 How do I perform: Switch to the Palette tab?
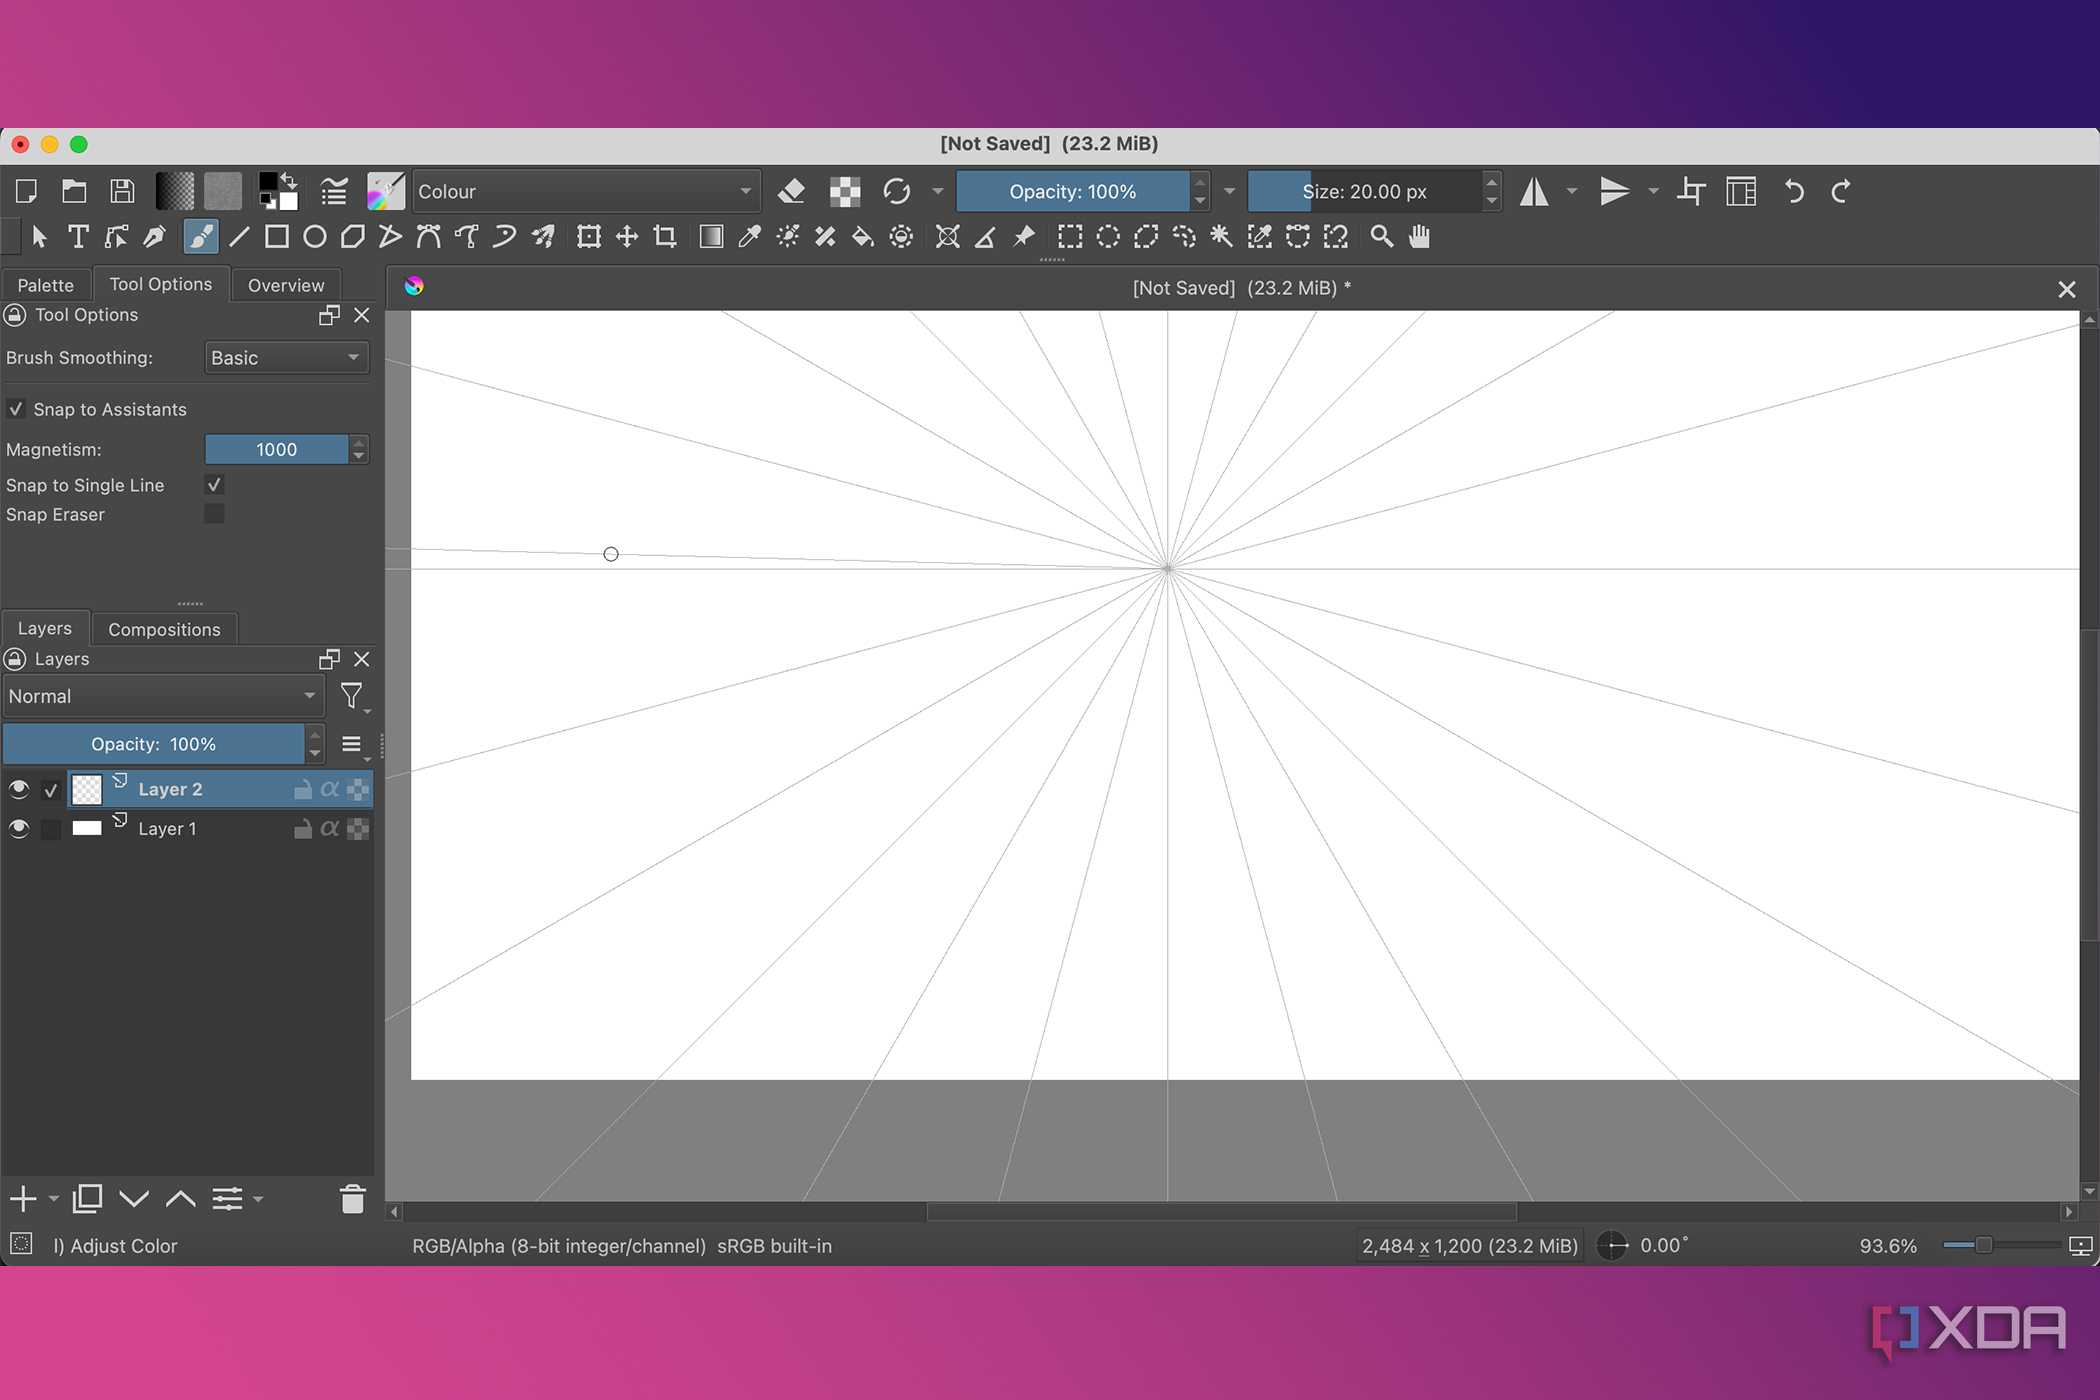pyautogui.click(x=46, y=285)
